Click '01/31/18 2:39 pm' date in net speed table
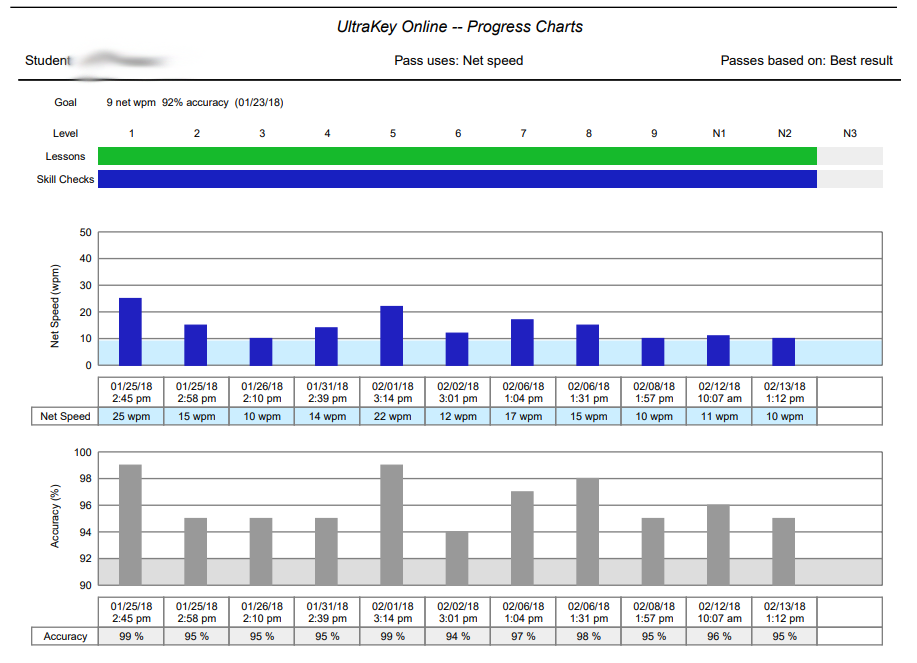Viewport: 917px width, 663px height. (x=328, y=392)
